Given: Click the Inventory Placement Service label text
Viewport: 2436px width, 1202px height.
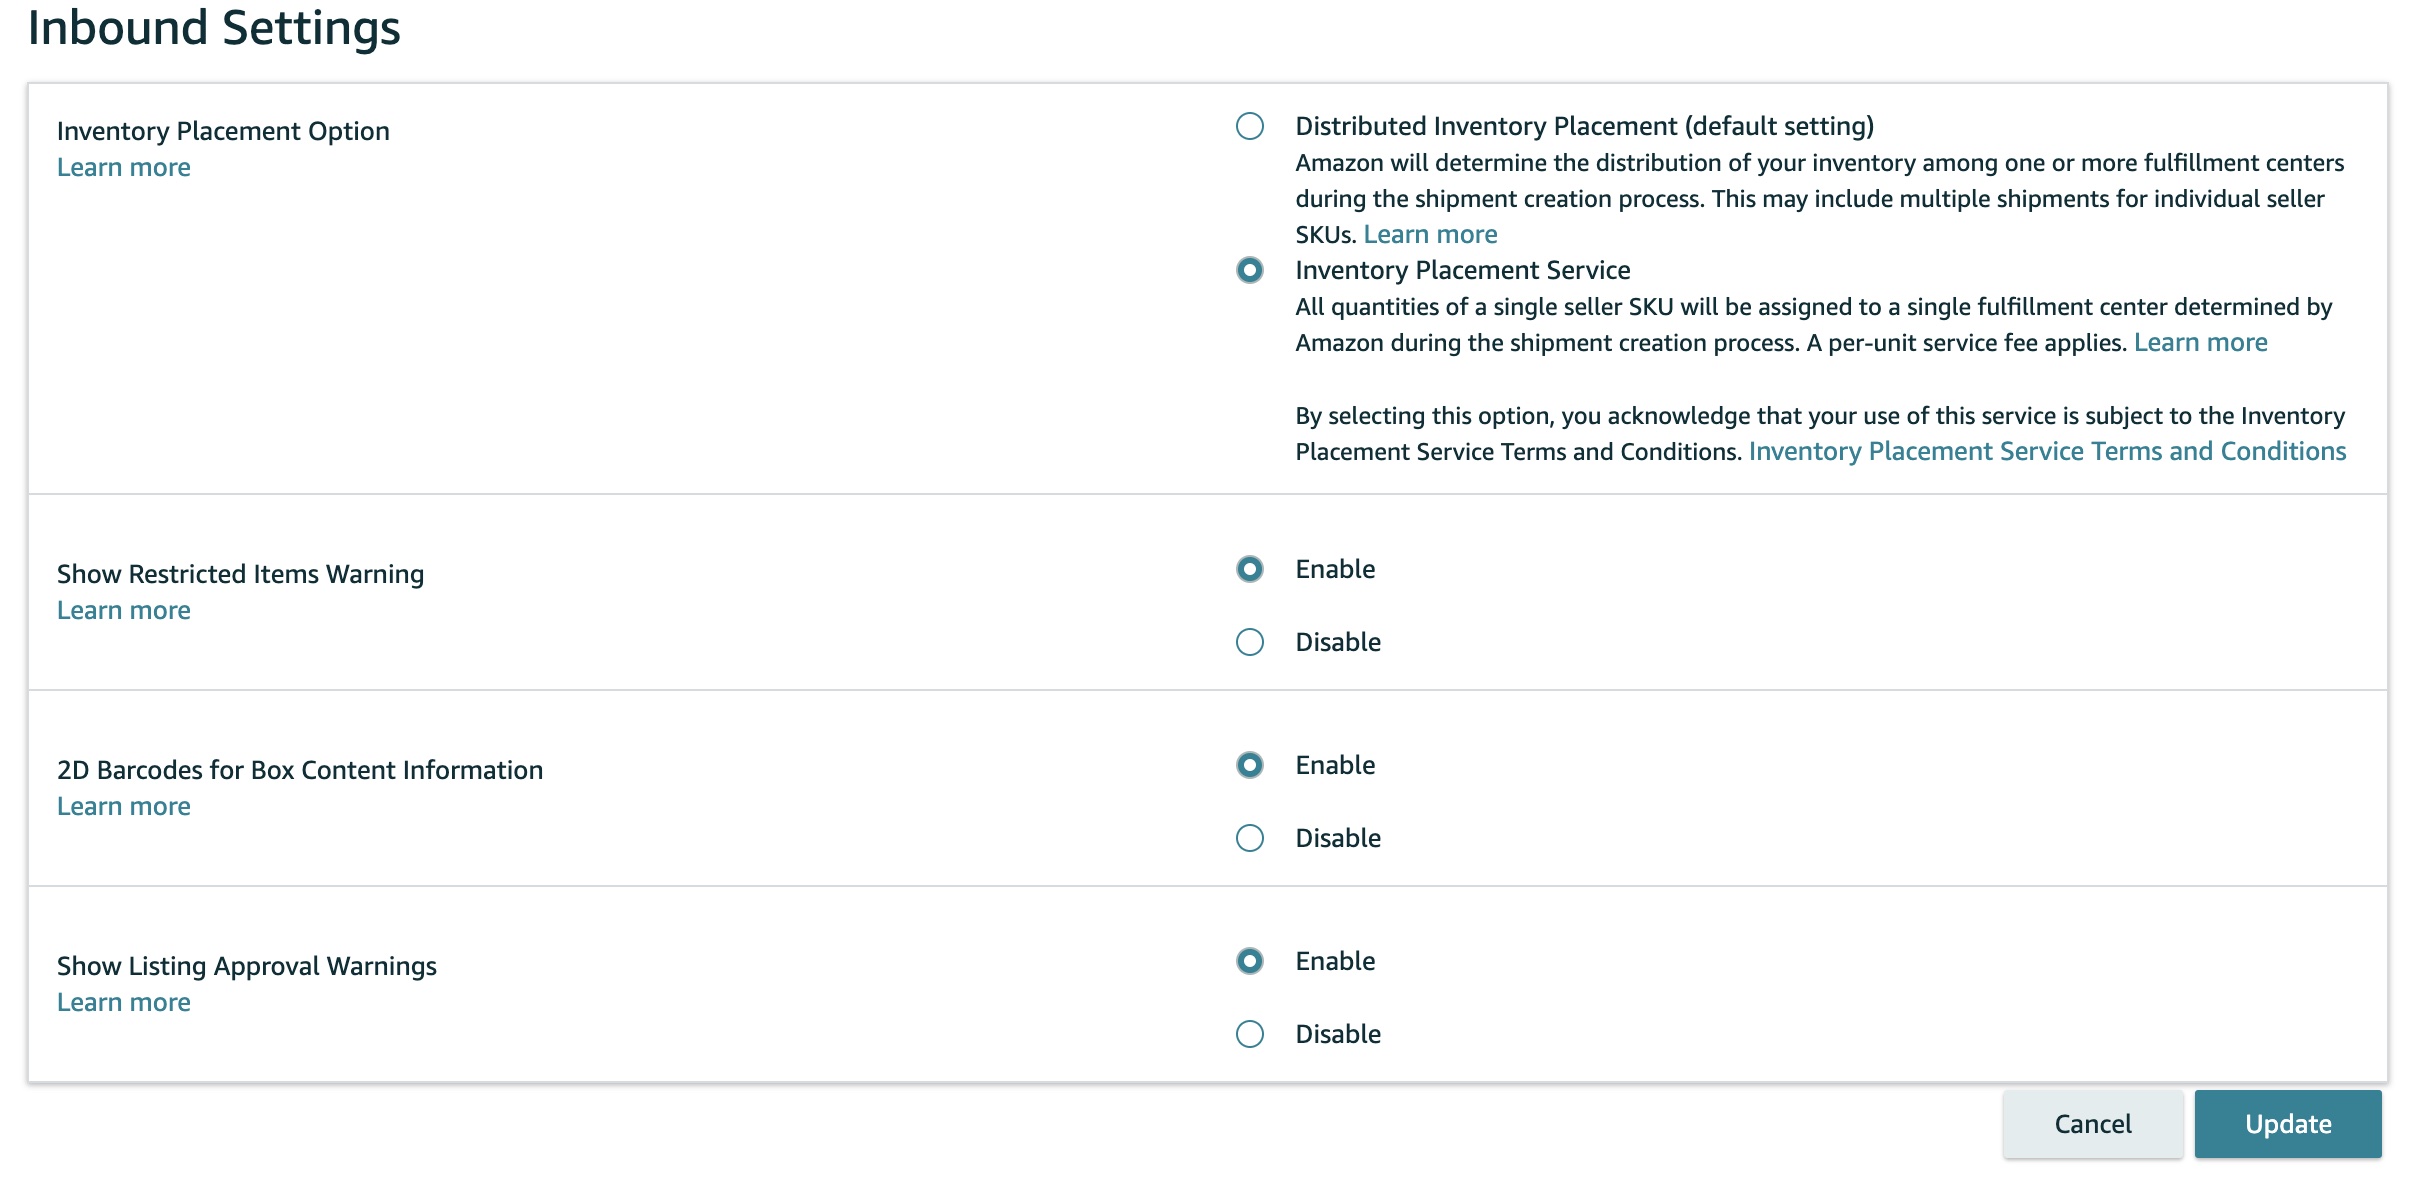Looking at the screenshot, I should tap(1463, 270).
